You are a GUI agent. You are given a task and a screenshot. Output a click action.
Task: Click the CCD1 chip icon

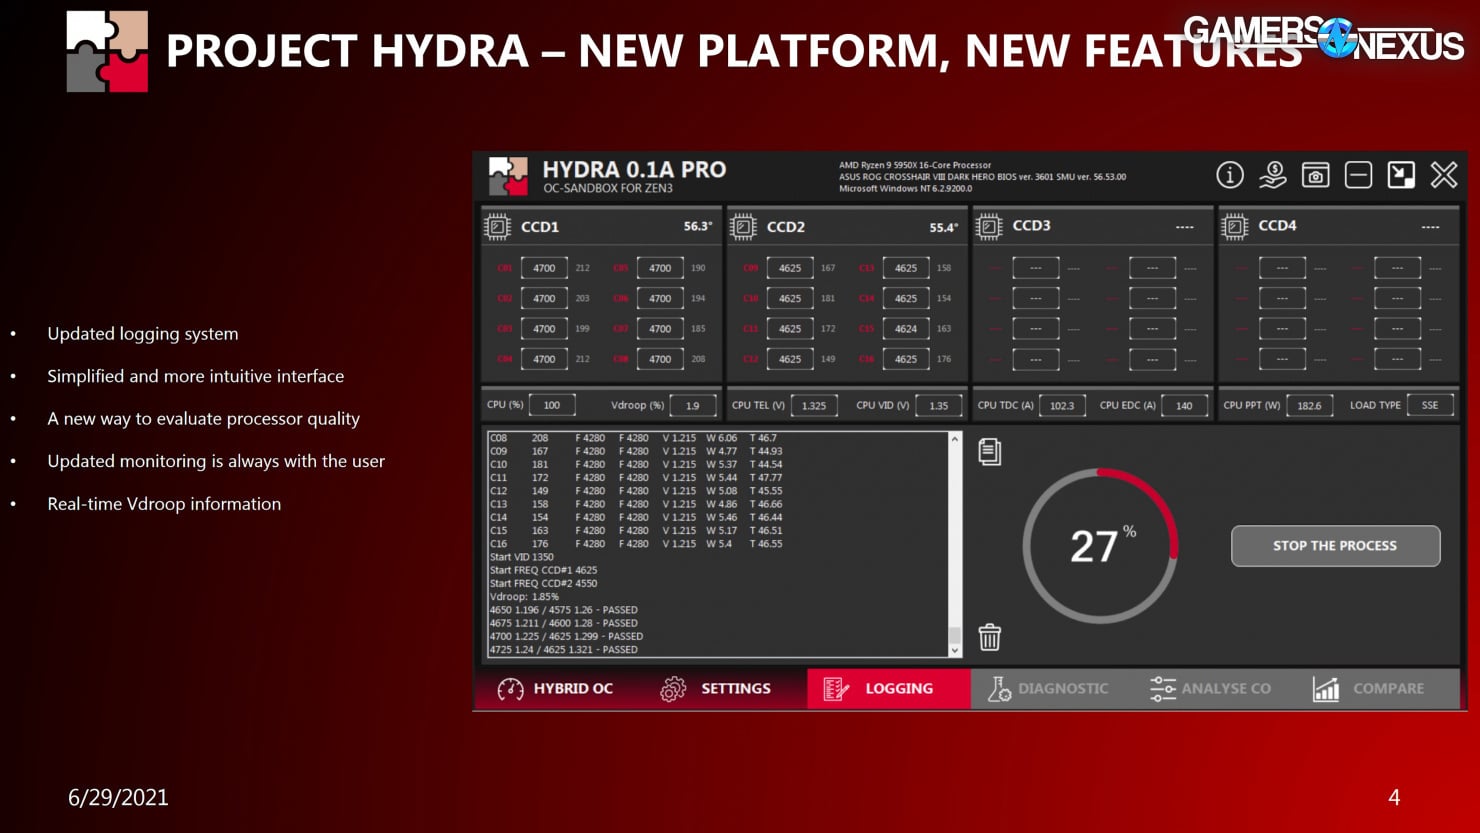coord(497,227)
